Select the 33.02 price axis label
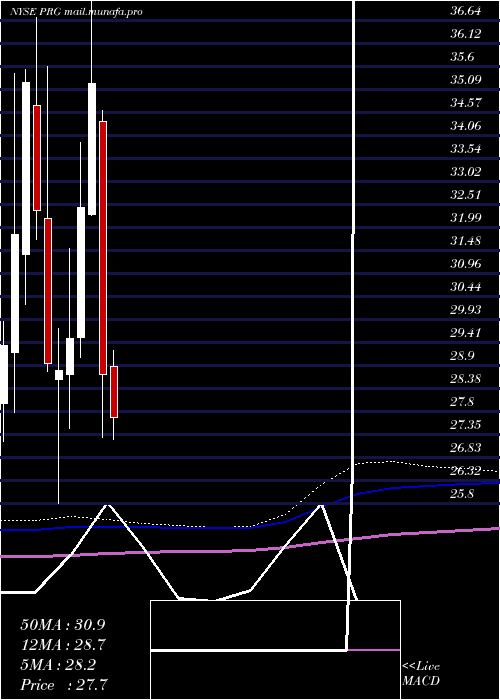The width and height of the screenshot is (500, 700). pyautogui.click(x=466, y=171)
